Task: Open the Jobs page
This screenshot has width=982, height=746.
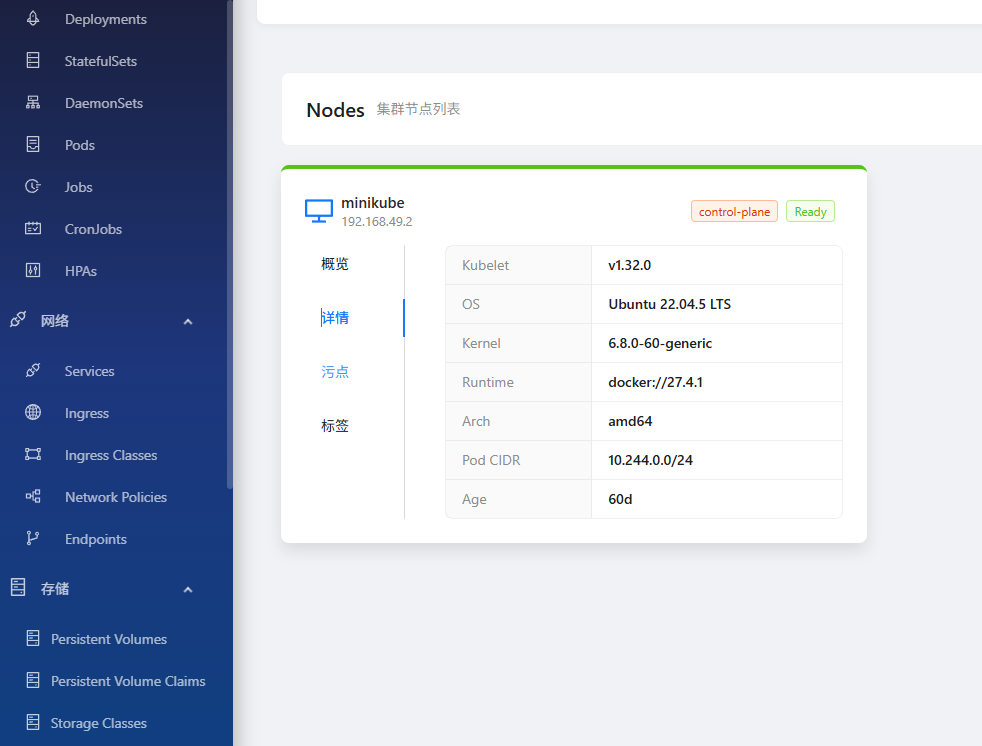Action: pyautogui.click(x=79, y=187)
